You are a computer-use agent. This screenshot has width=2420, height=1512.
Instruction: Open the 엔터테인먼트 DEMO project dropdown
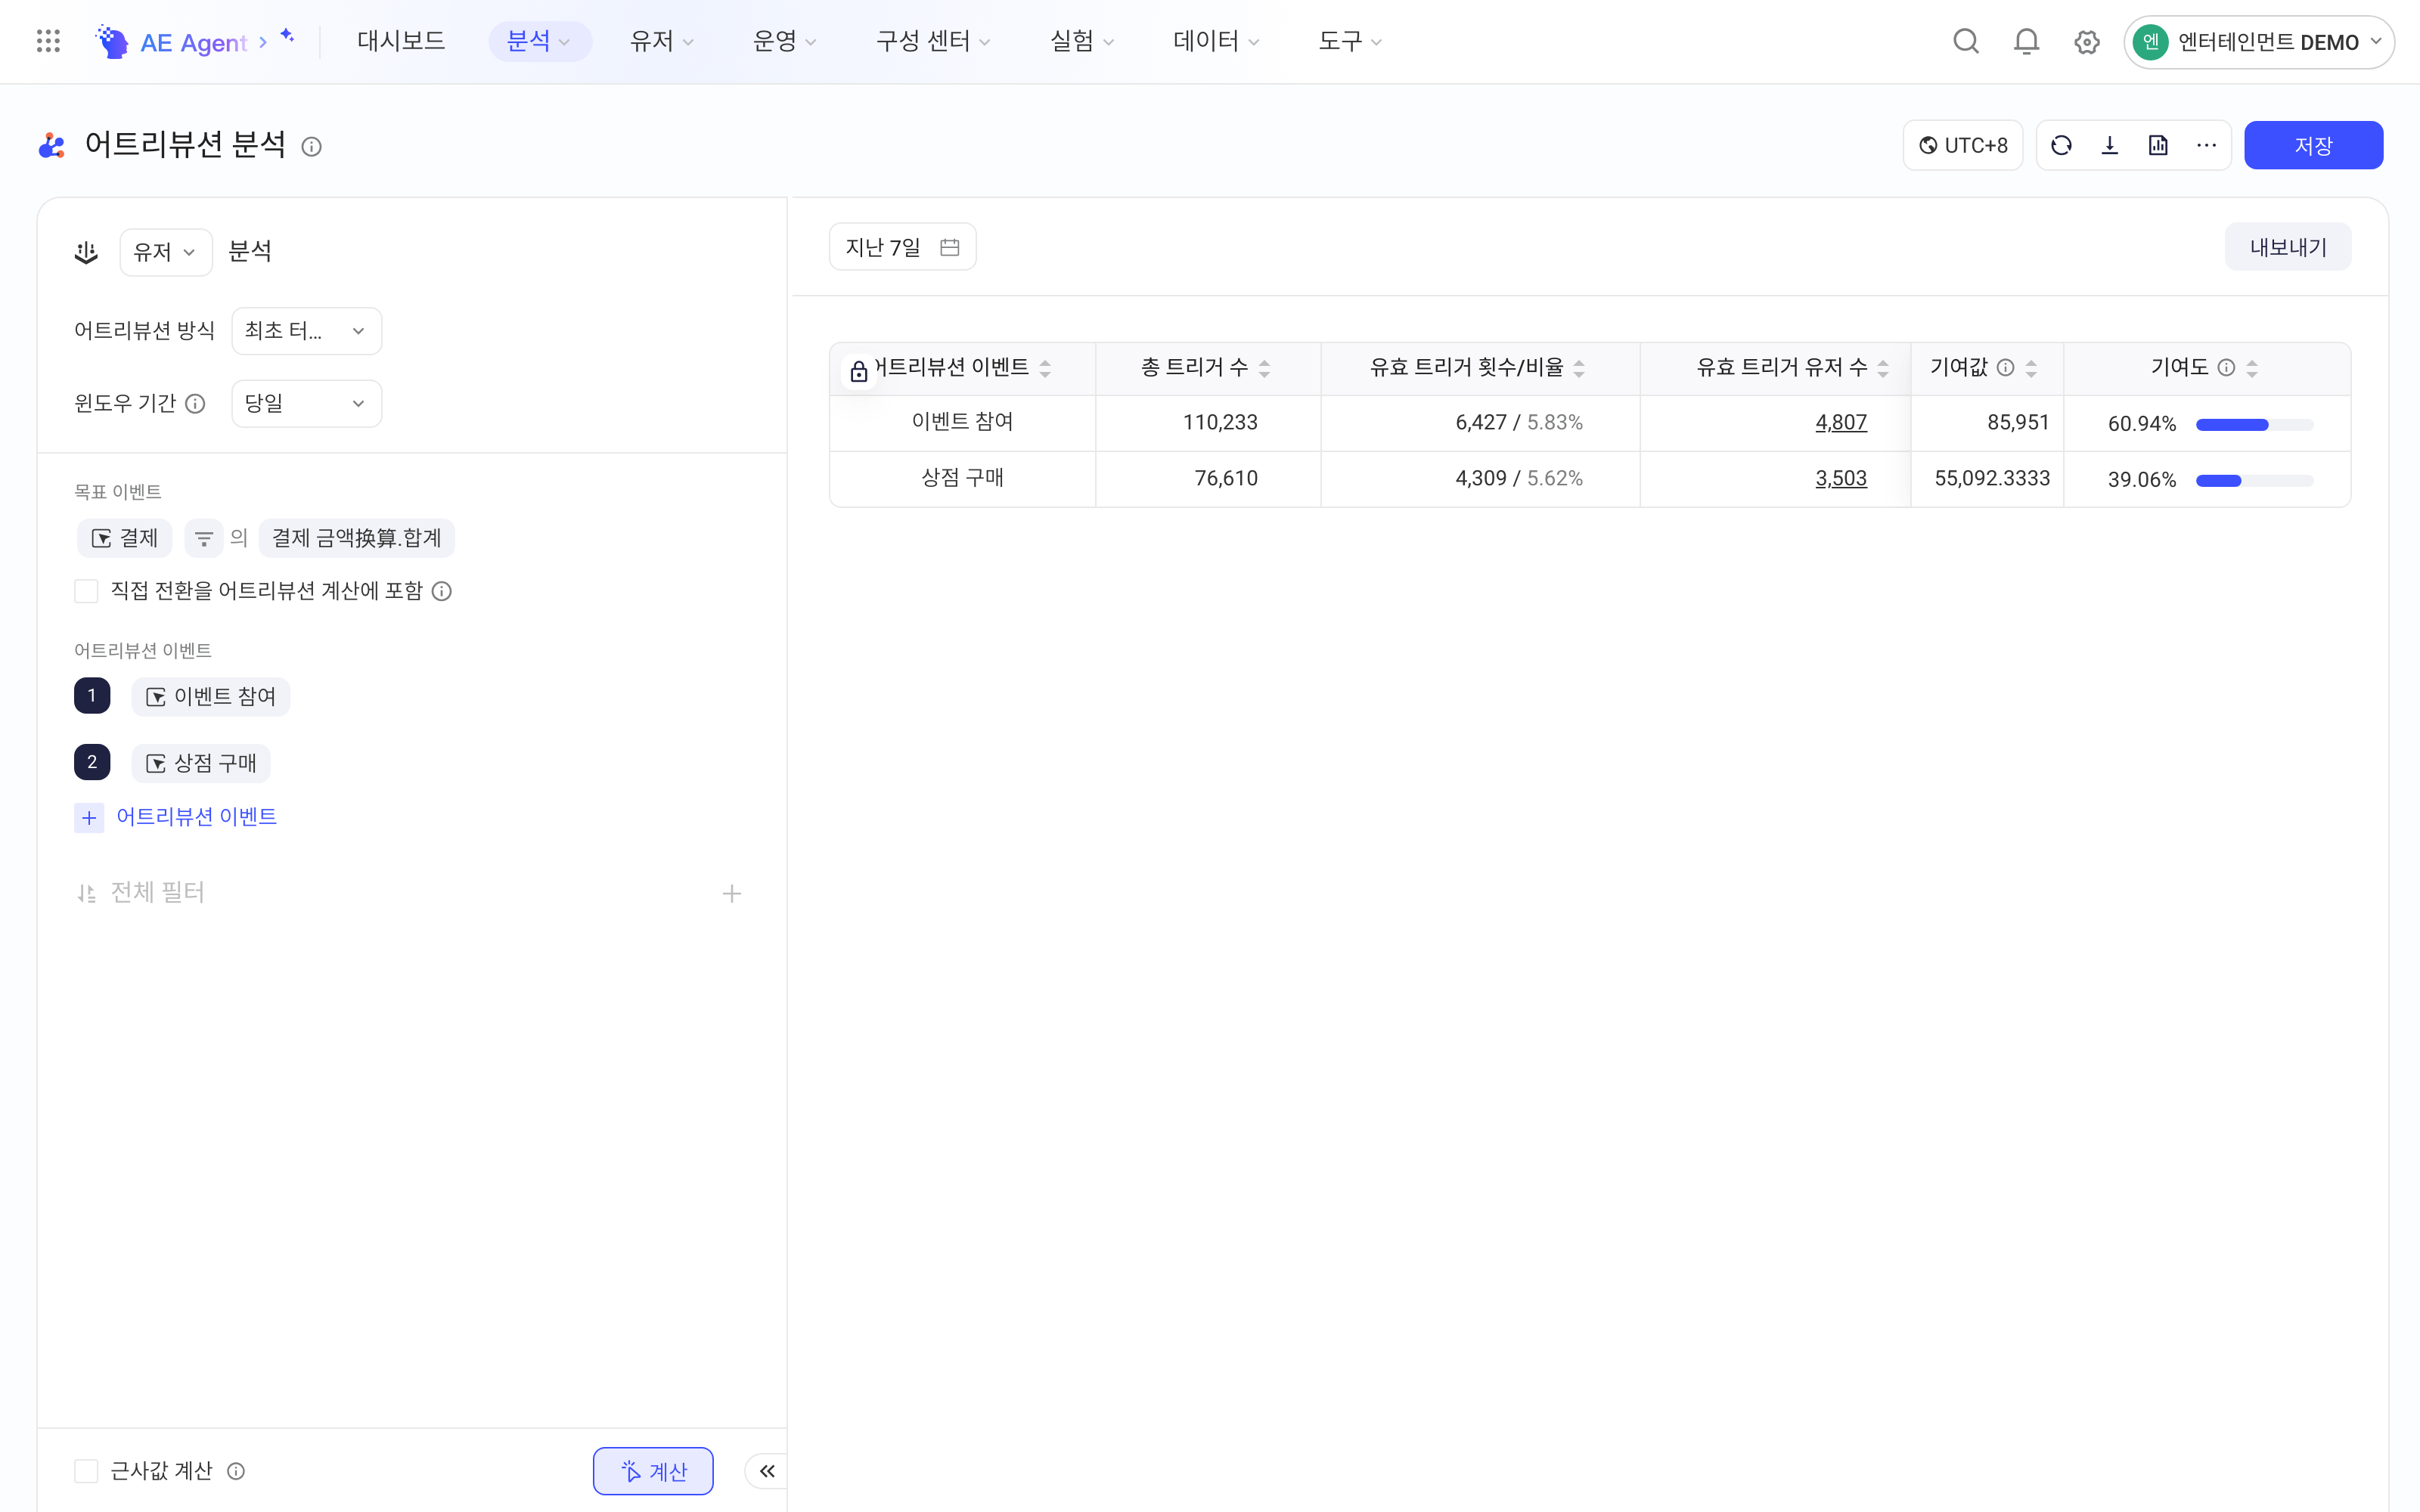tap(2258, 42)
